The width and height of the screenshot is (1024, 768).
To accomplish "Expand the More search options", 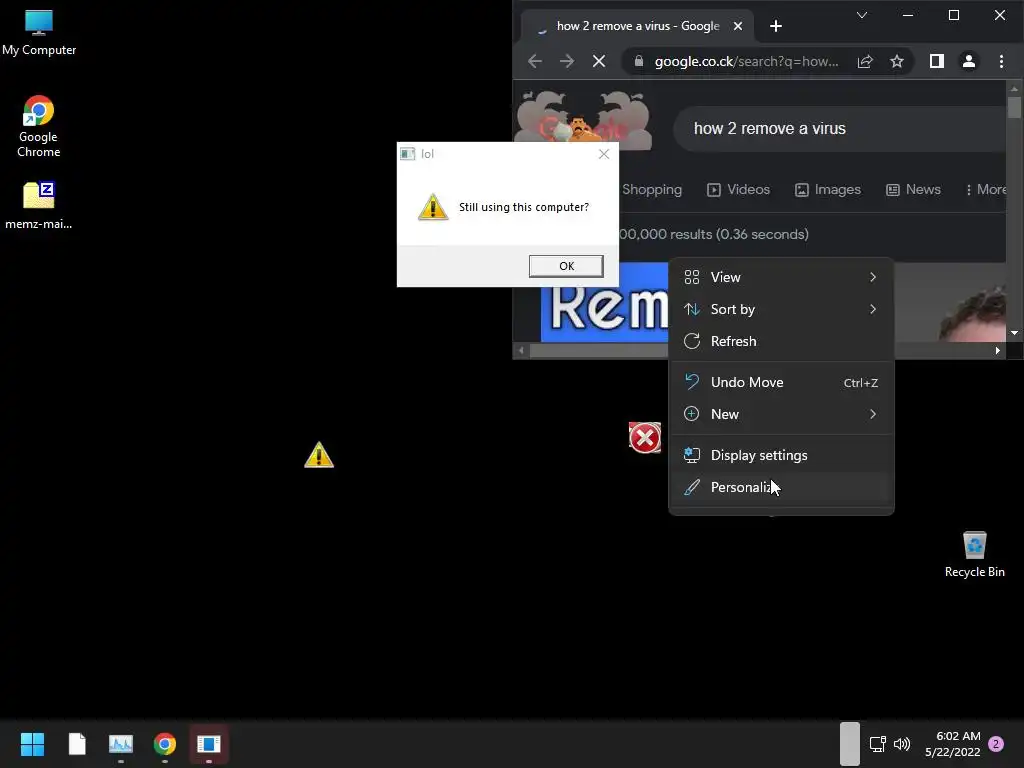I will point(985,189).
